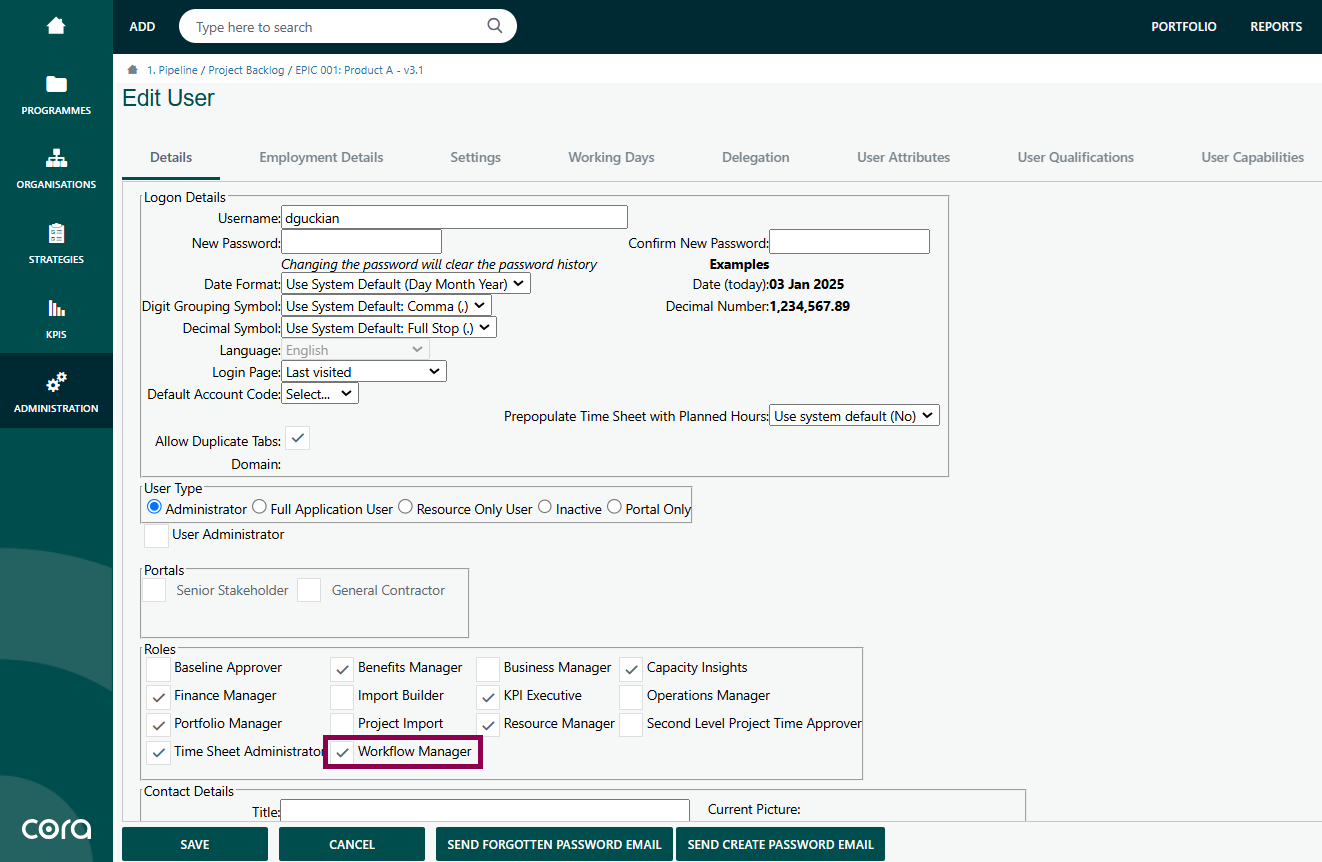This screenshot has height=862, width=1322.
Task: Click the Confirm New Password field
Action: 850,242
